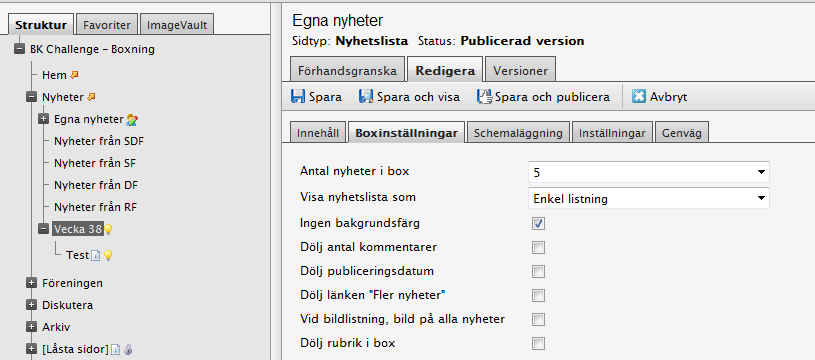Check Dölj länken "Fler nyheter" checkbox

click(x=538, y=296)
